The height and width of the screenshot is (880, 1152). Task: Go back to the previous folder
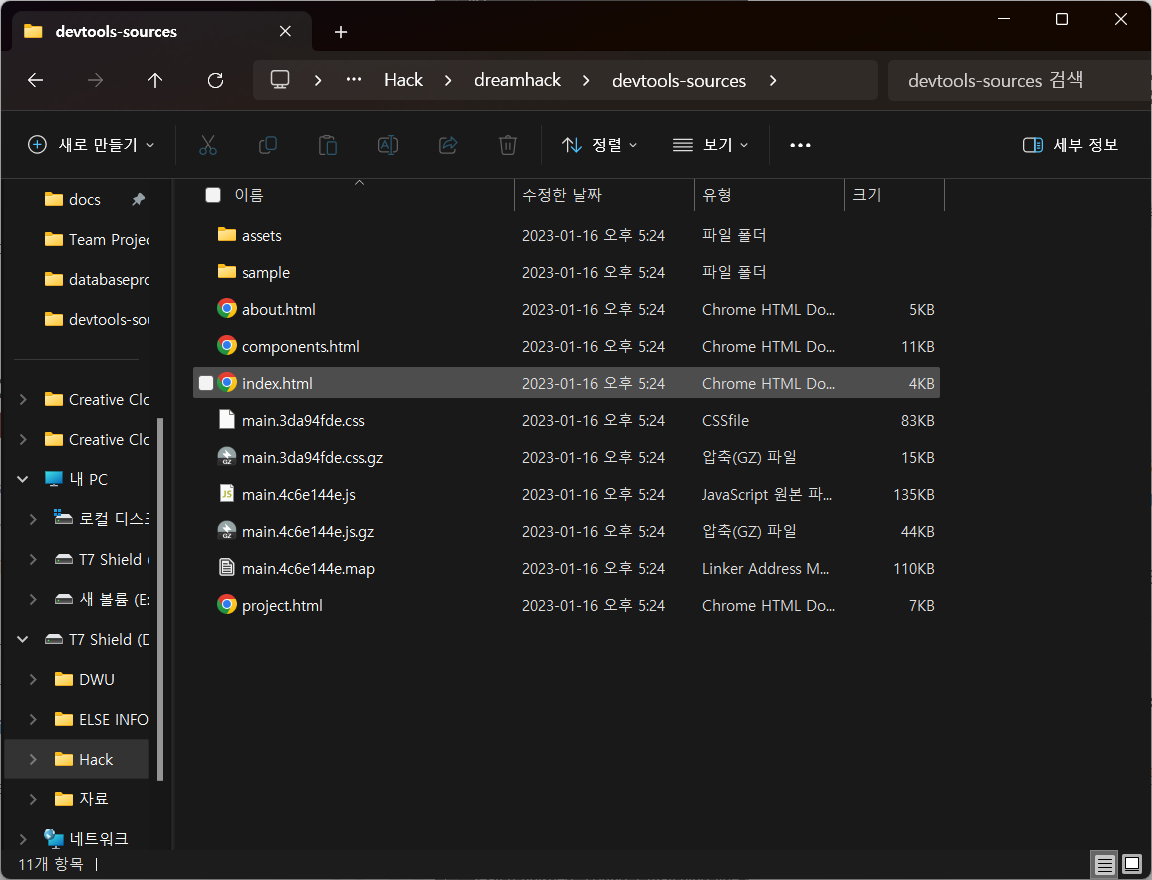click(35, 80)
